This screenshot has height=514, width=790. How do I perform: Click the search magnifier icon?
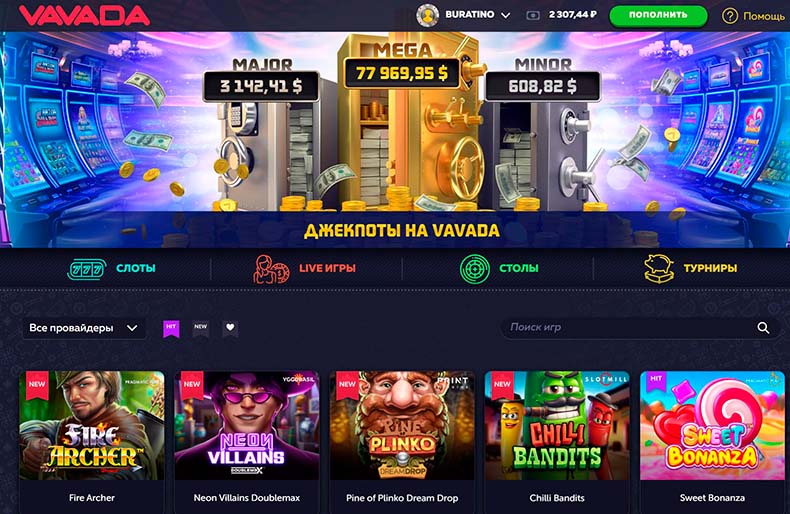763,328
